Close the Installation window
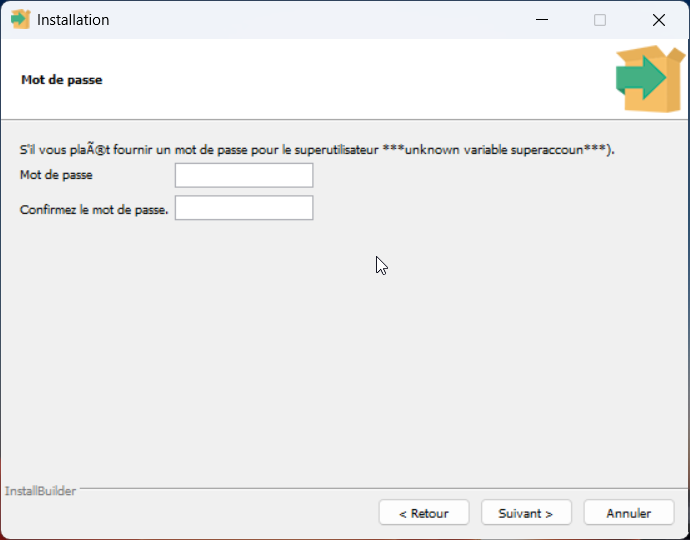The height and width of the screenshot is (540, 690). click(659, 20)
